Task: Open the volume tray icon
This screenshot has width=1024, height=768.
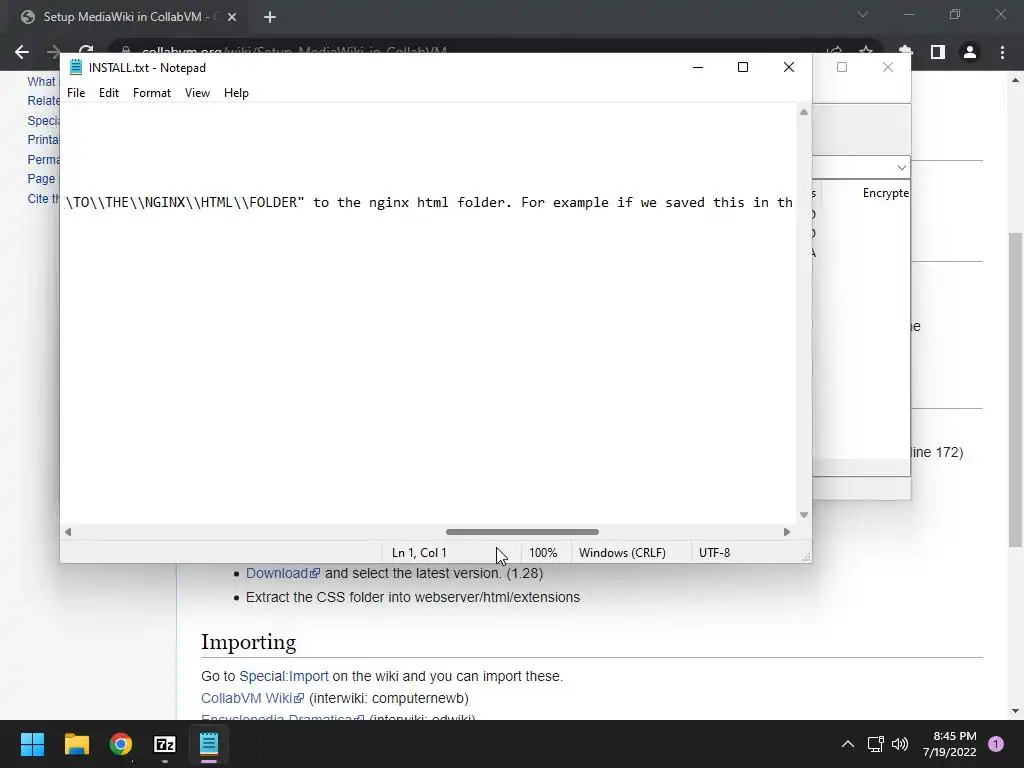Action: coord(900,744)
